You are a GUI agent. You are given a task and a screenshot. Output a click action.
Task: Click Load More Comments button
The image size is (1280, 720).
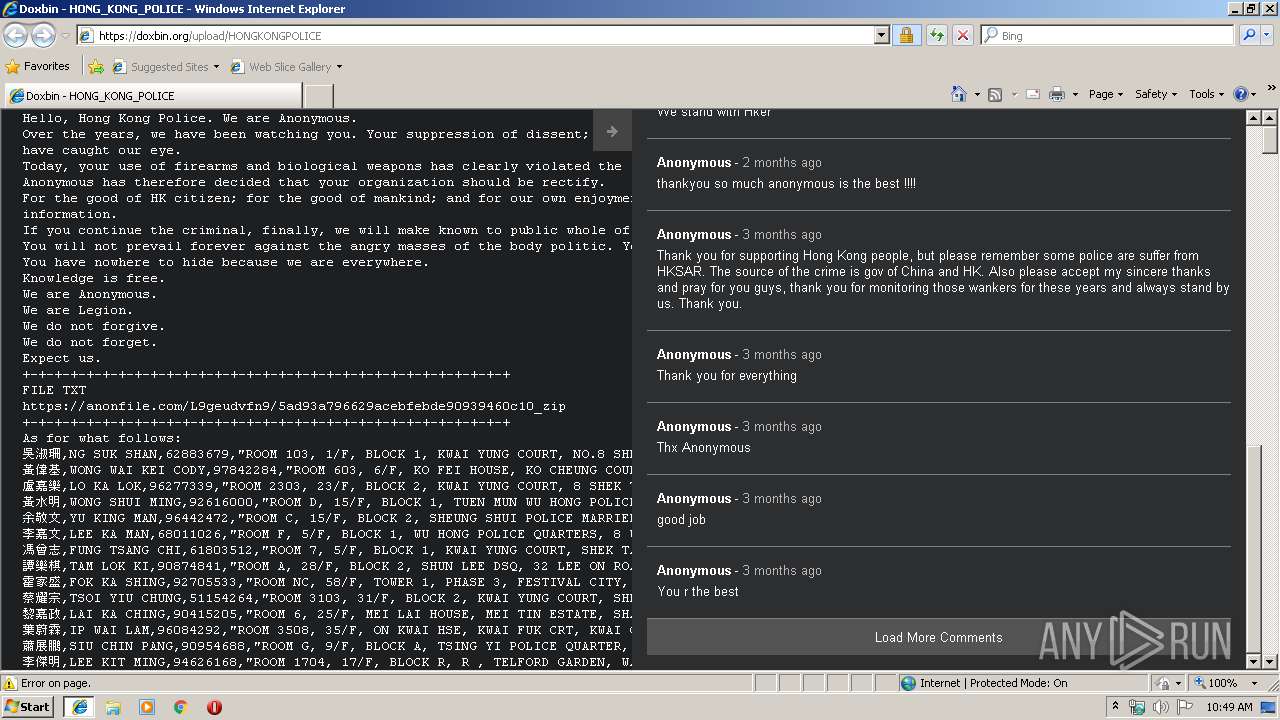click(938, 637)
